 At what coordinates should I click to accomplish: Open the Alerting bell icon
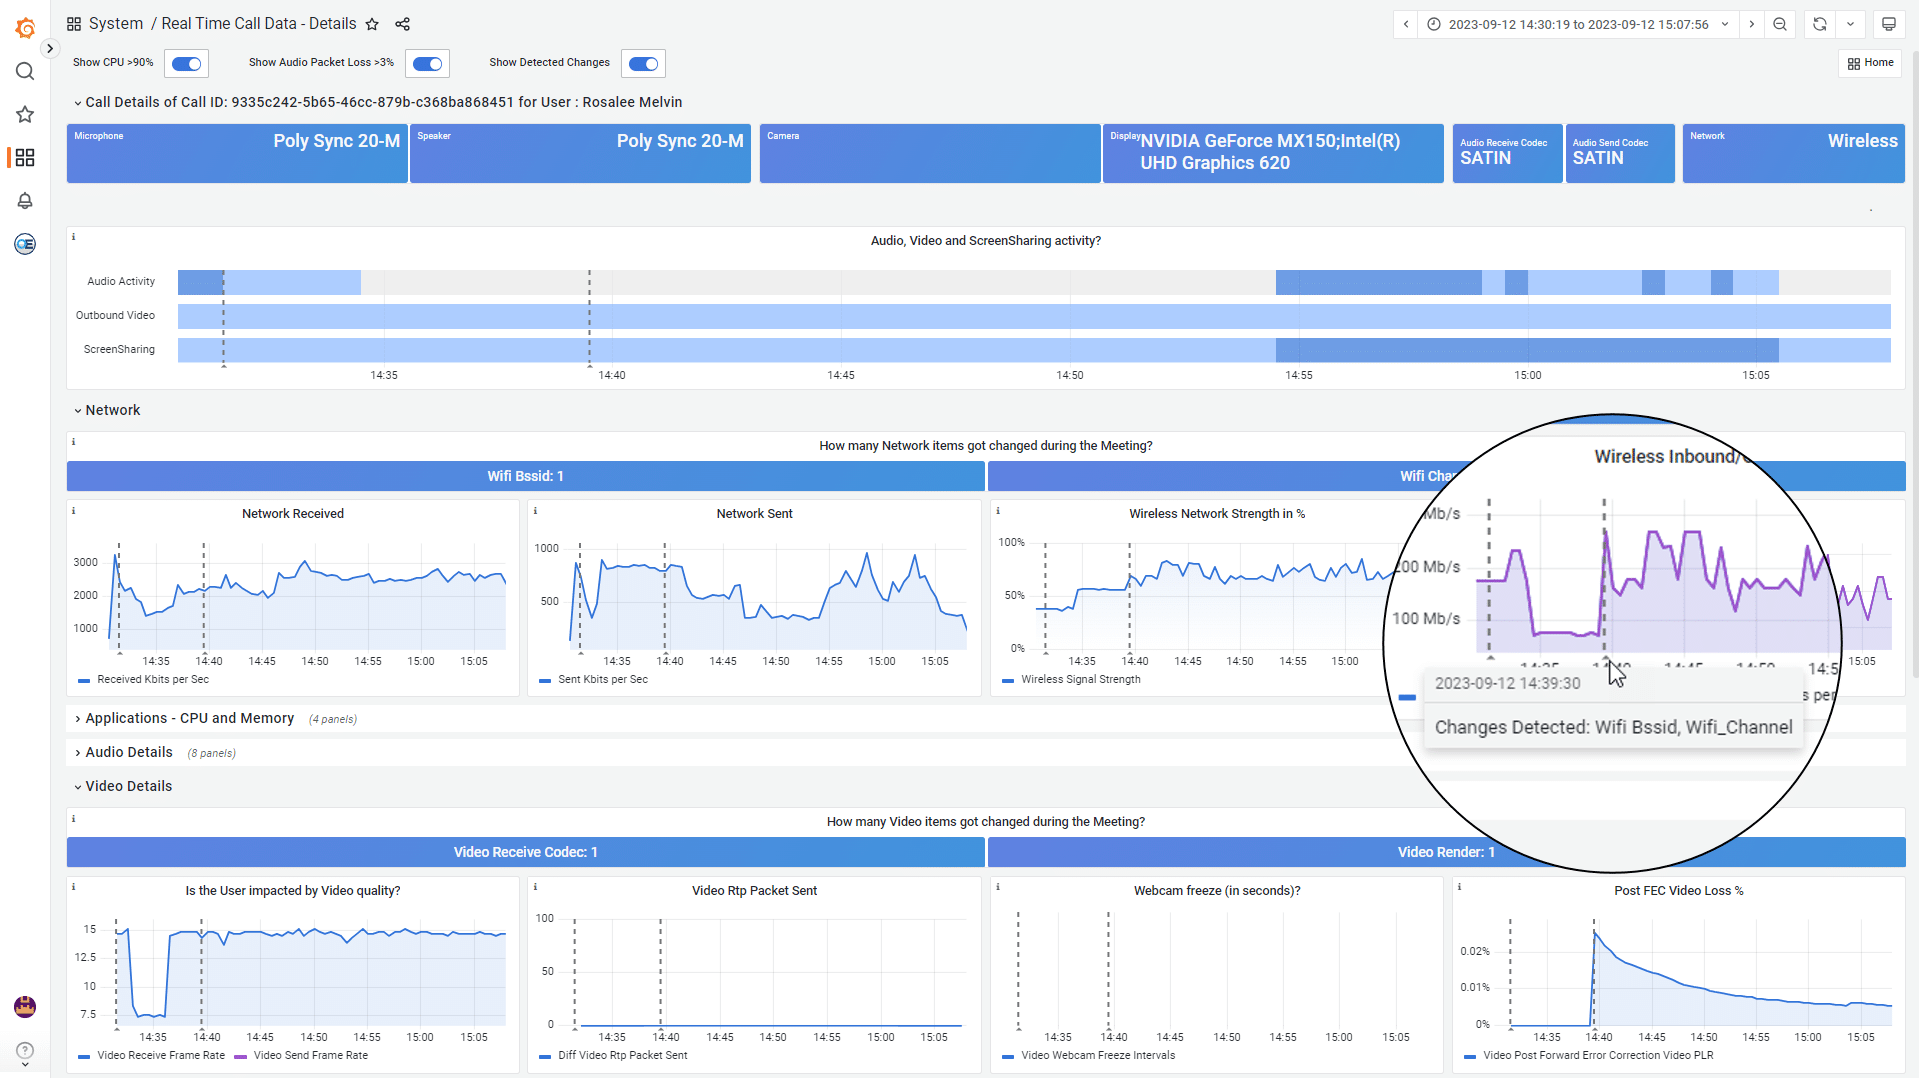click(25, 201)
